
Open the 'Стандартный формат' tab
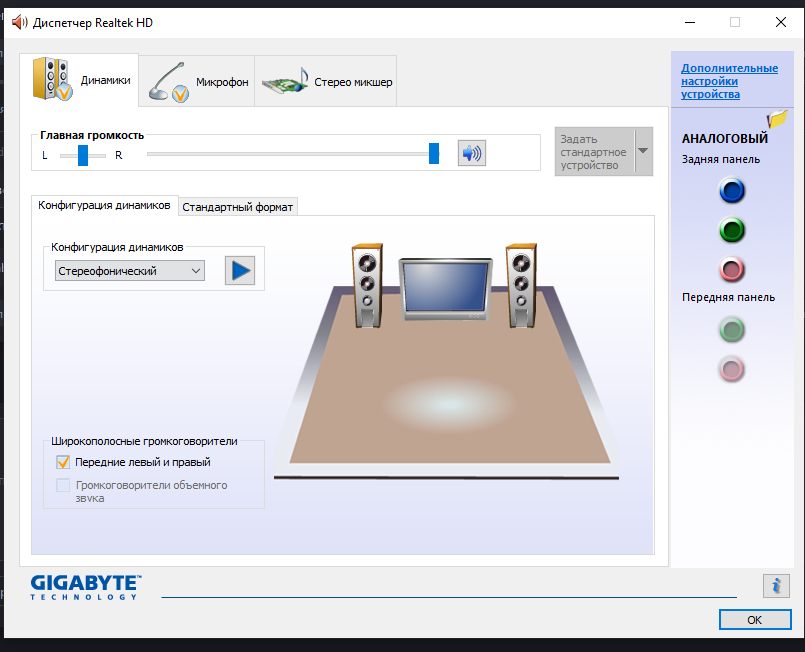point(238,207)
